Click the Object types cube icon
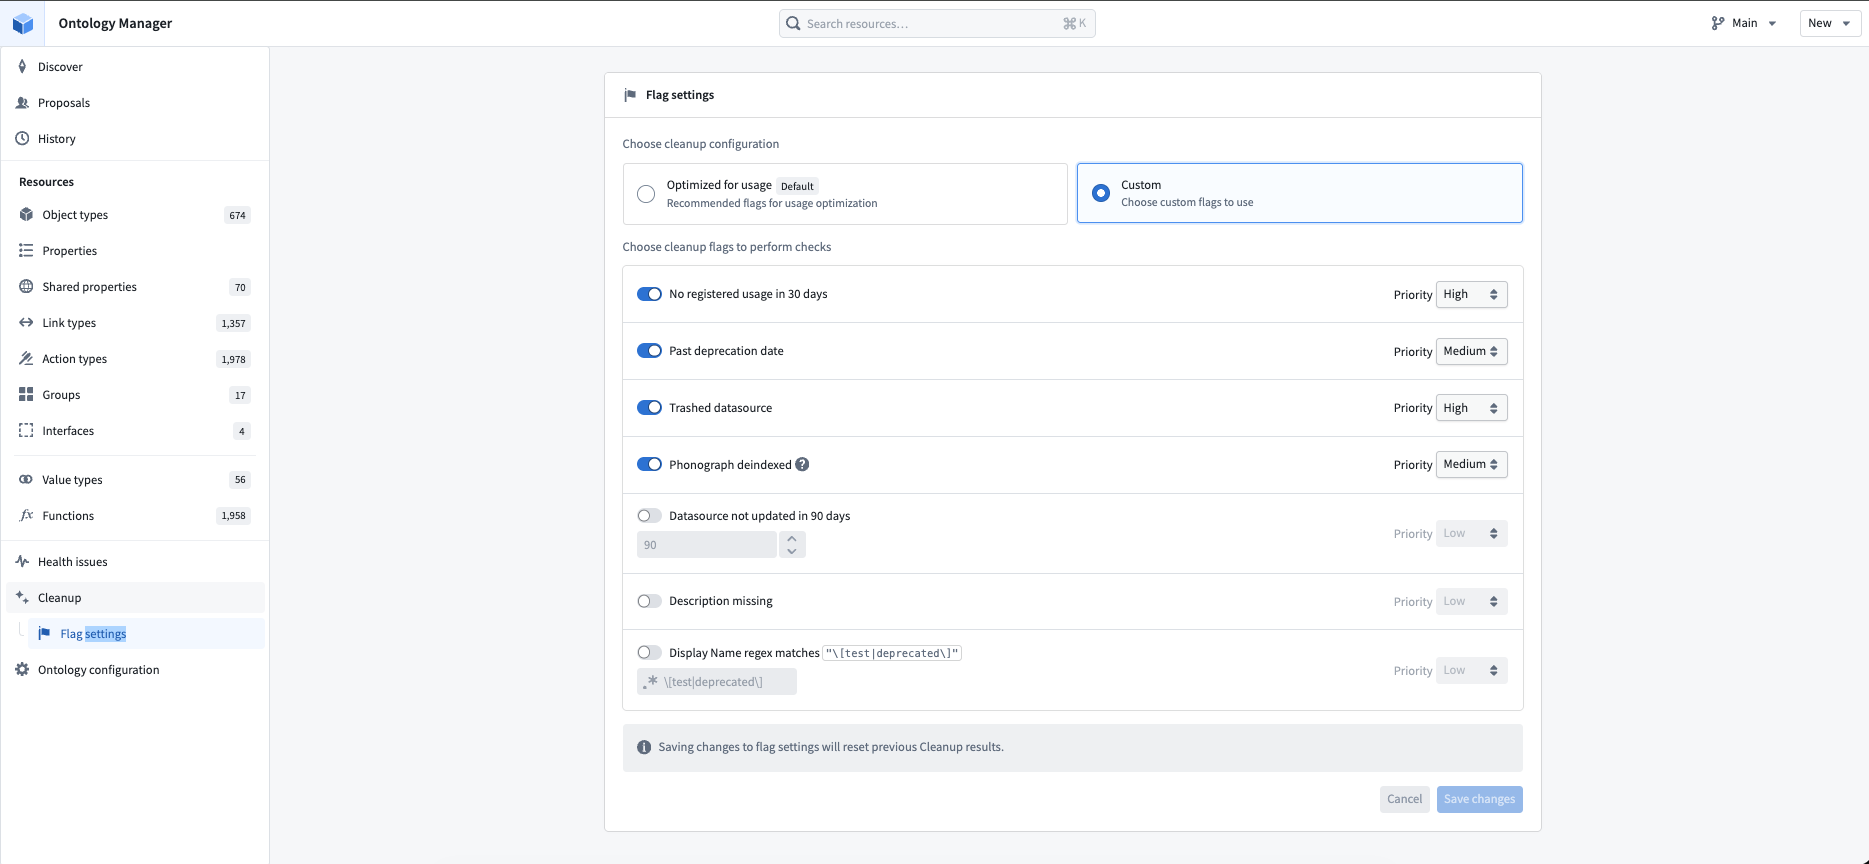Screen dimensions: 1869x864 26,215
